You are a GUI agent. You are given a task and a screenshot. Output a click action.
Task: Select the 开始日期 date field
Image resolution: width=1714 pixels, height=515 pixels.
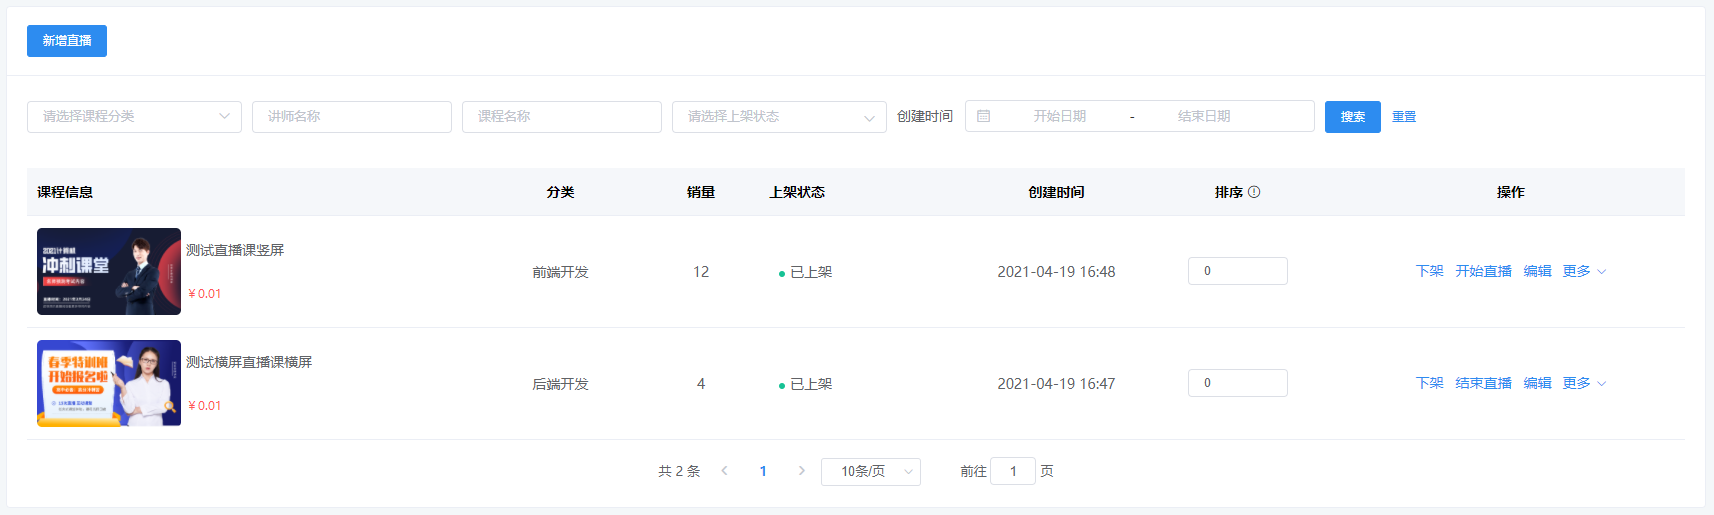tap(1059, 116)
